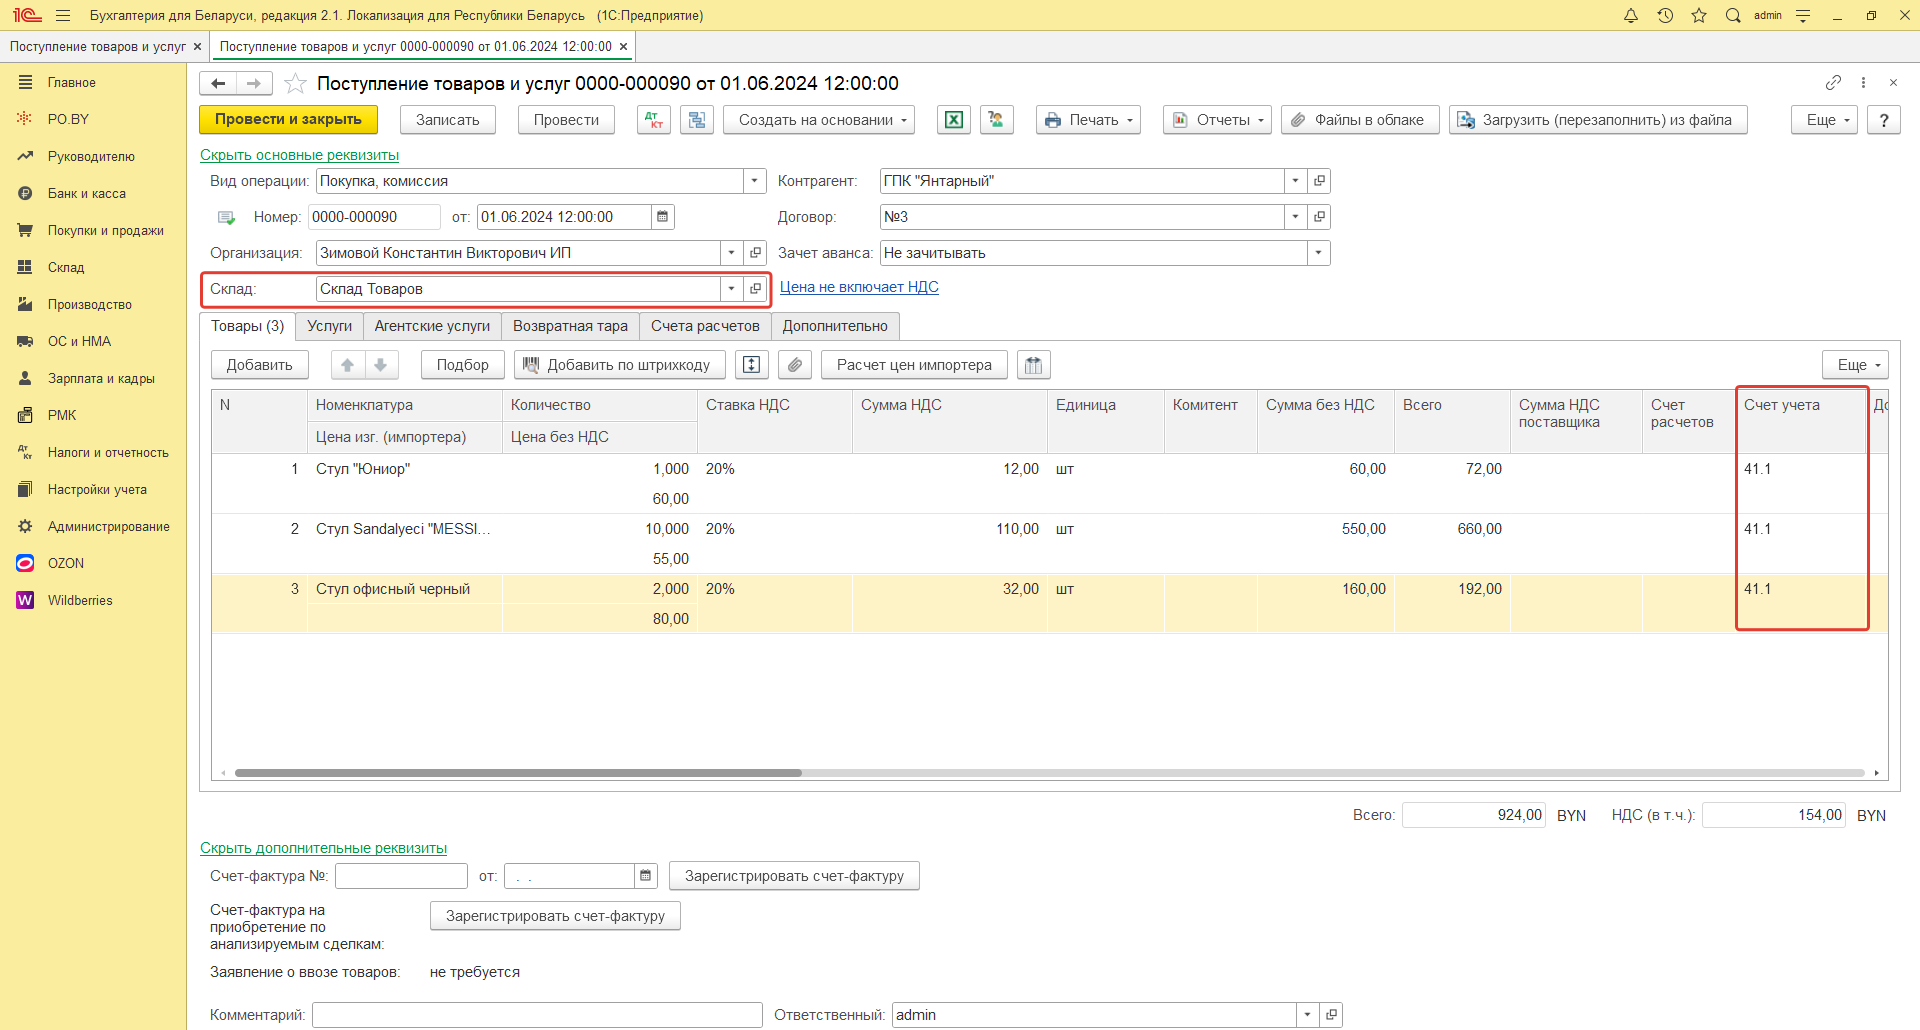Open Отчеты dropdown menu
Screen dimensions: 1920x1030
coord(1217,120)
